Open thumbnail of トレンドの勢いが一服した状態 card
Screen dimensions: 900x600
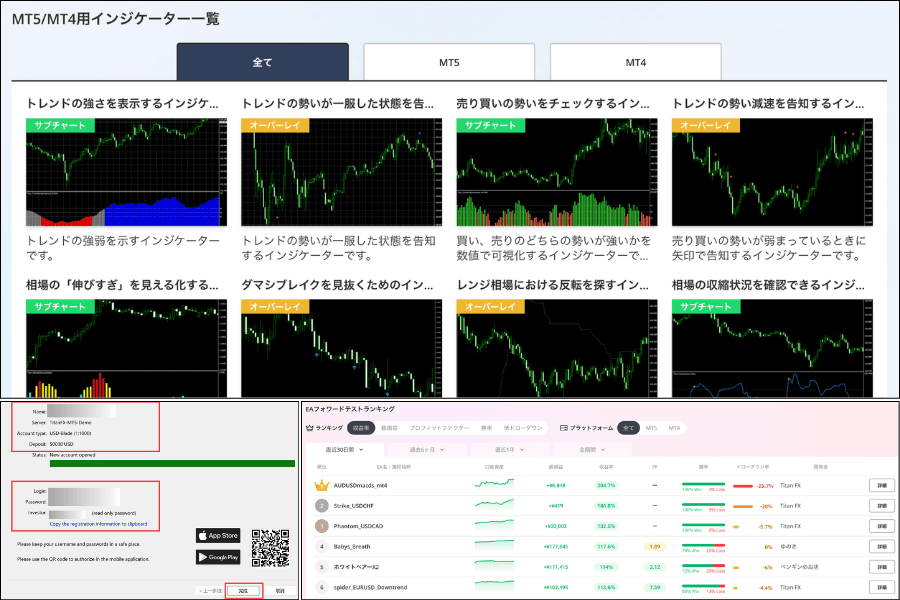click(342, 172)
